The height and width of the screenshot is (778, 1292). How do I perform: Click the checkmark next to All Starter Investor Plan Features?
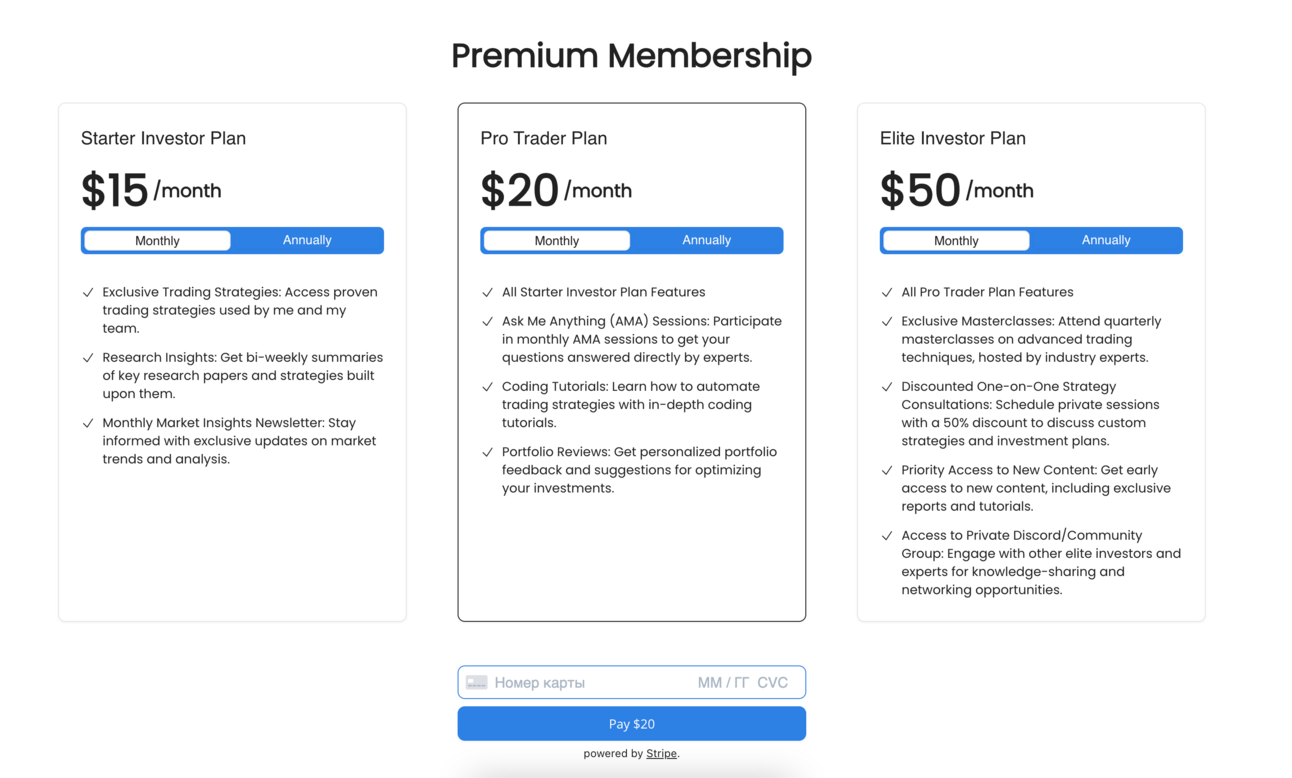pyautogui.click(x=487, y=293)
